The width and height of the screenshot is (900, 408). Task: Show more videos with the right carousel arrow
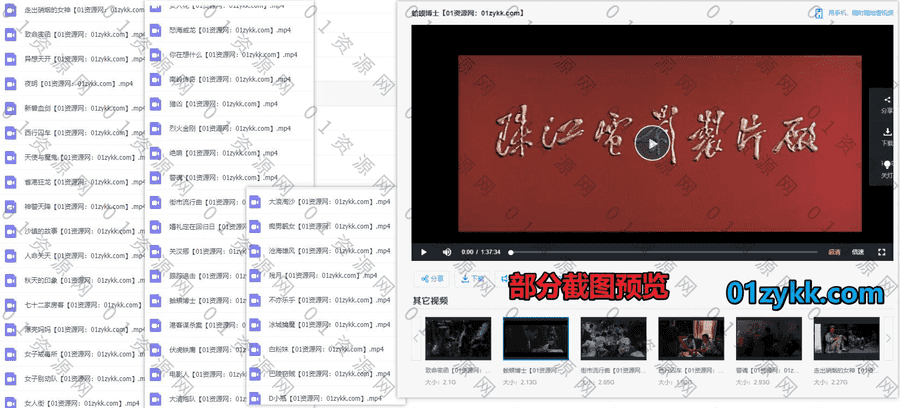(889, 338)
